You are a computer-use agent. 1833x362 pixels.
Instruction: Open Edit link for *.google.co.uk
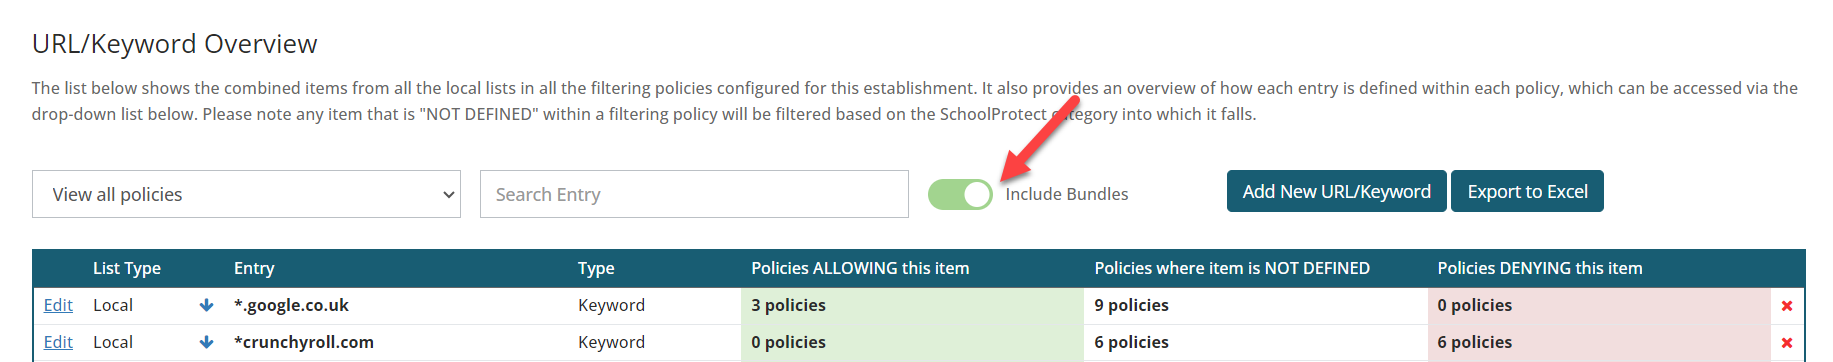(58, 305)
